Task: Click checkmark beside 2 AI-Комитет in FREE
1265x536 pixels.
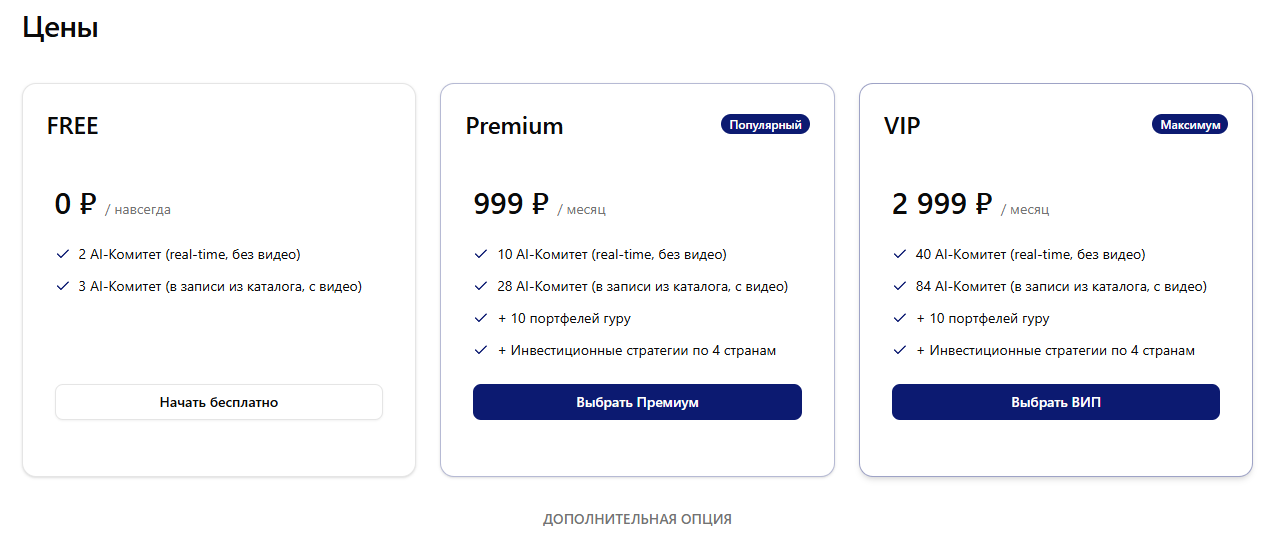Action: pos(63,255)
